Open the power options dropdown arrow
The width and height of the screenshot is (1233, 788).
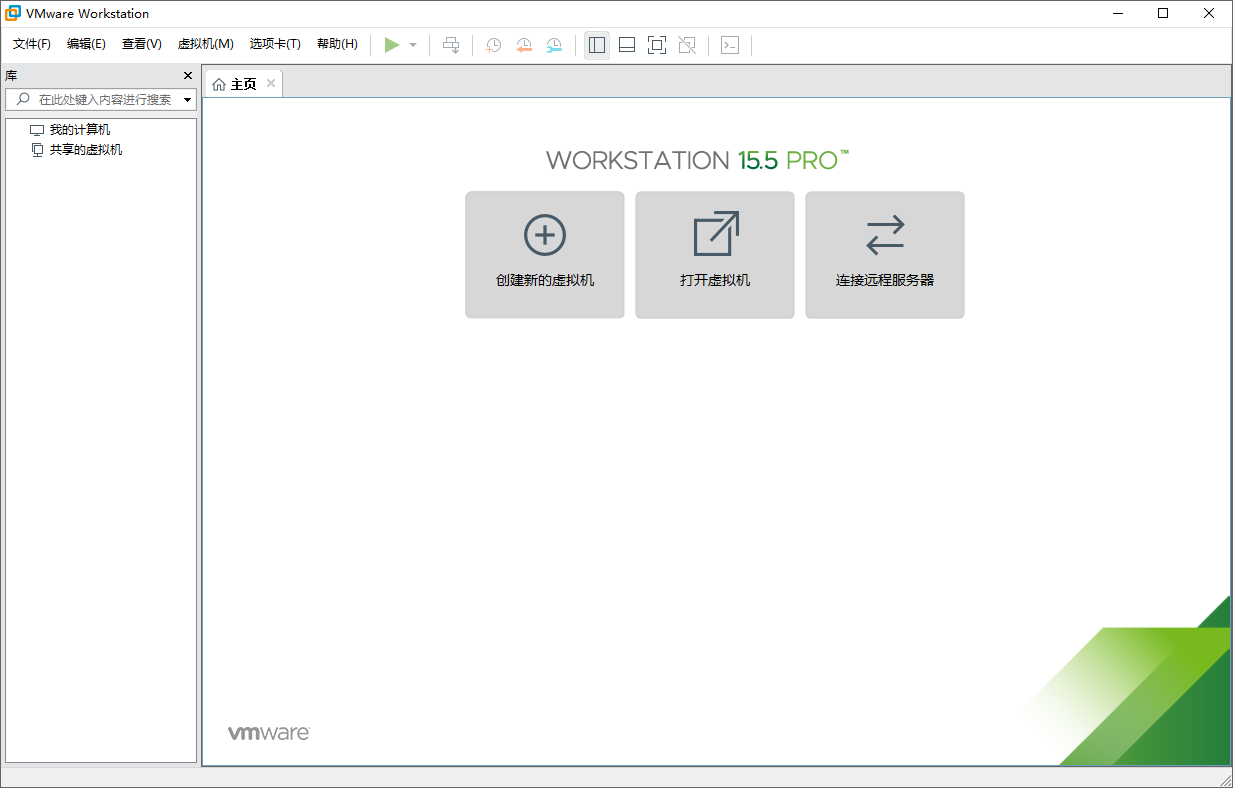pos(412,44)
